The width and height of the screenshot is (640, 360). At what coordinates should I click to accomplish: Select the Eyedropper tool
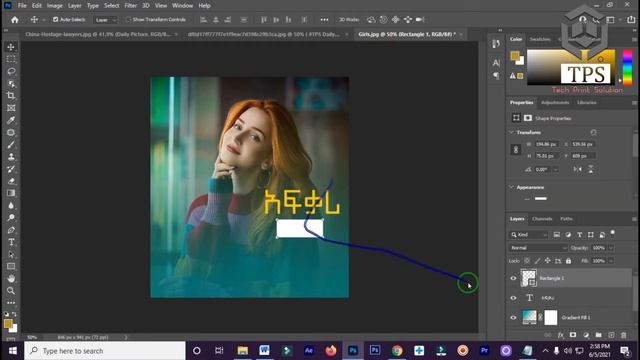(x=11, y=120)
